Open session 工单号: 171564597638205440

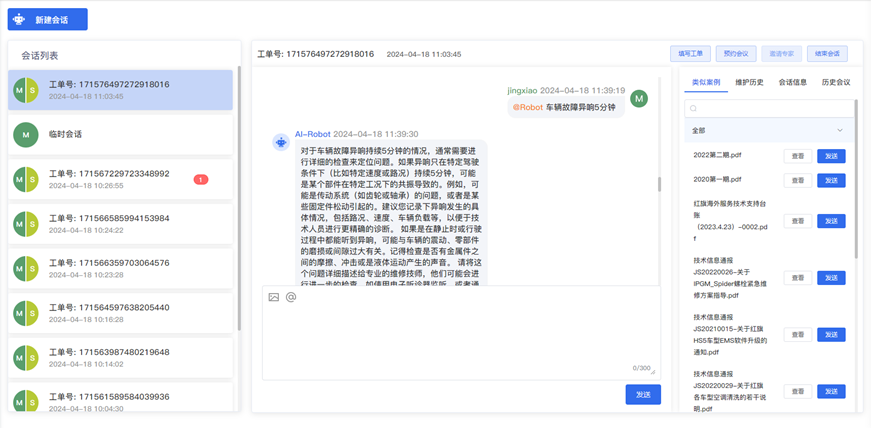click(x=120, y=313)
